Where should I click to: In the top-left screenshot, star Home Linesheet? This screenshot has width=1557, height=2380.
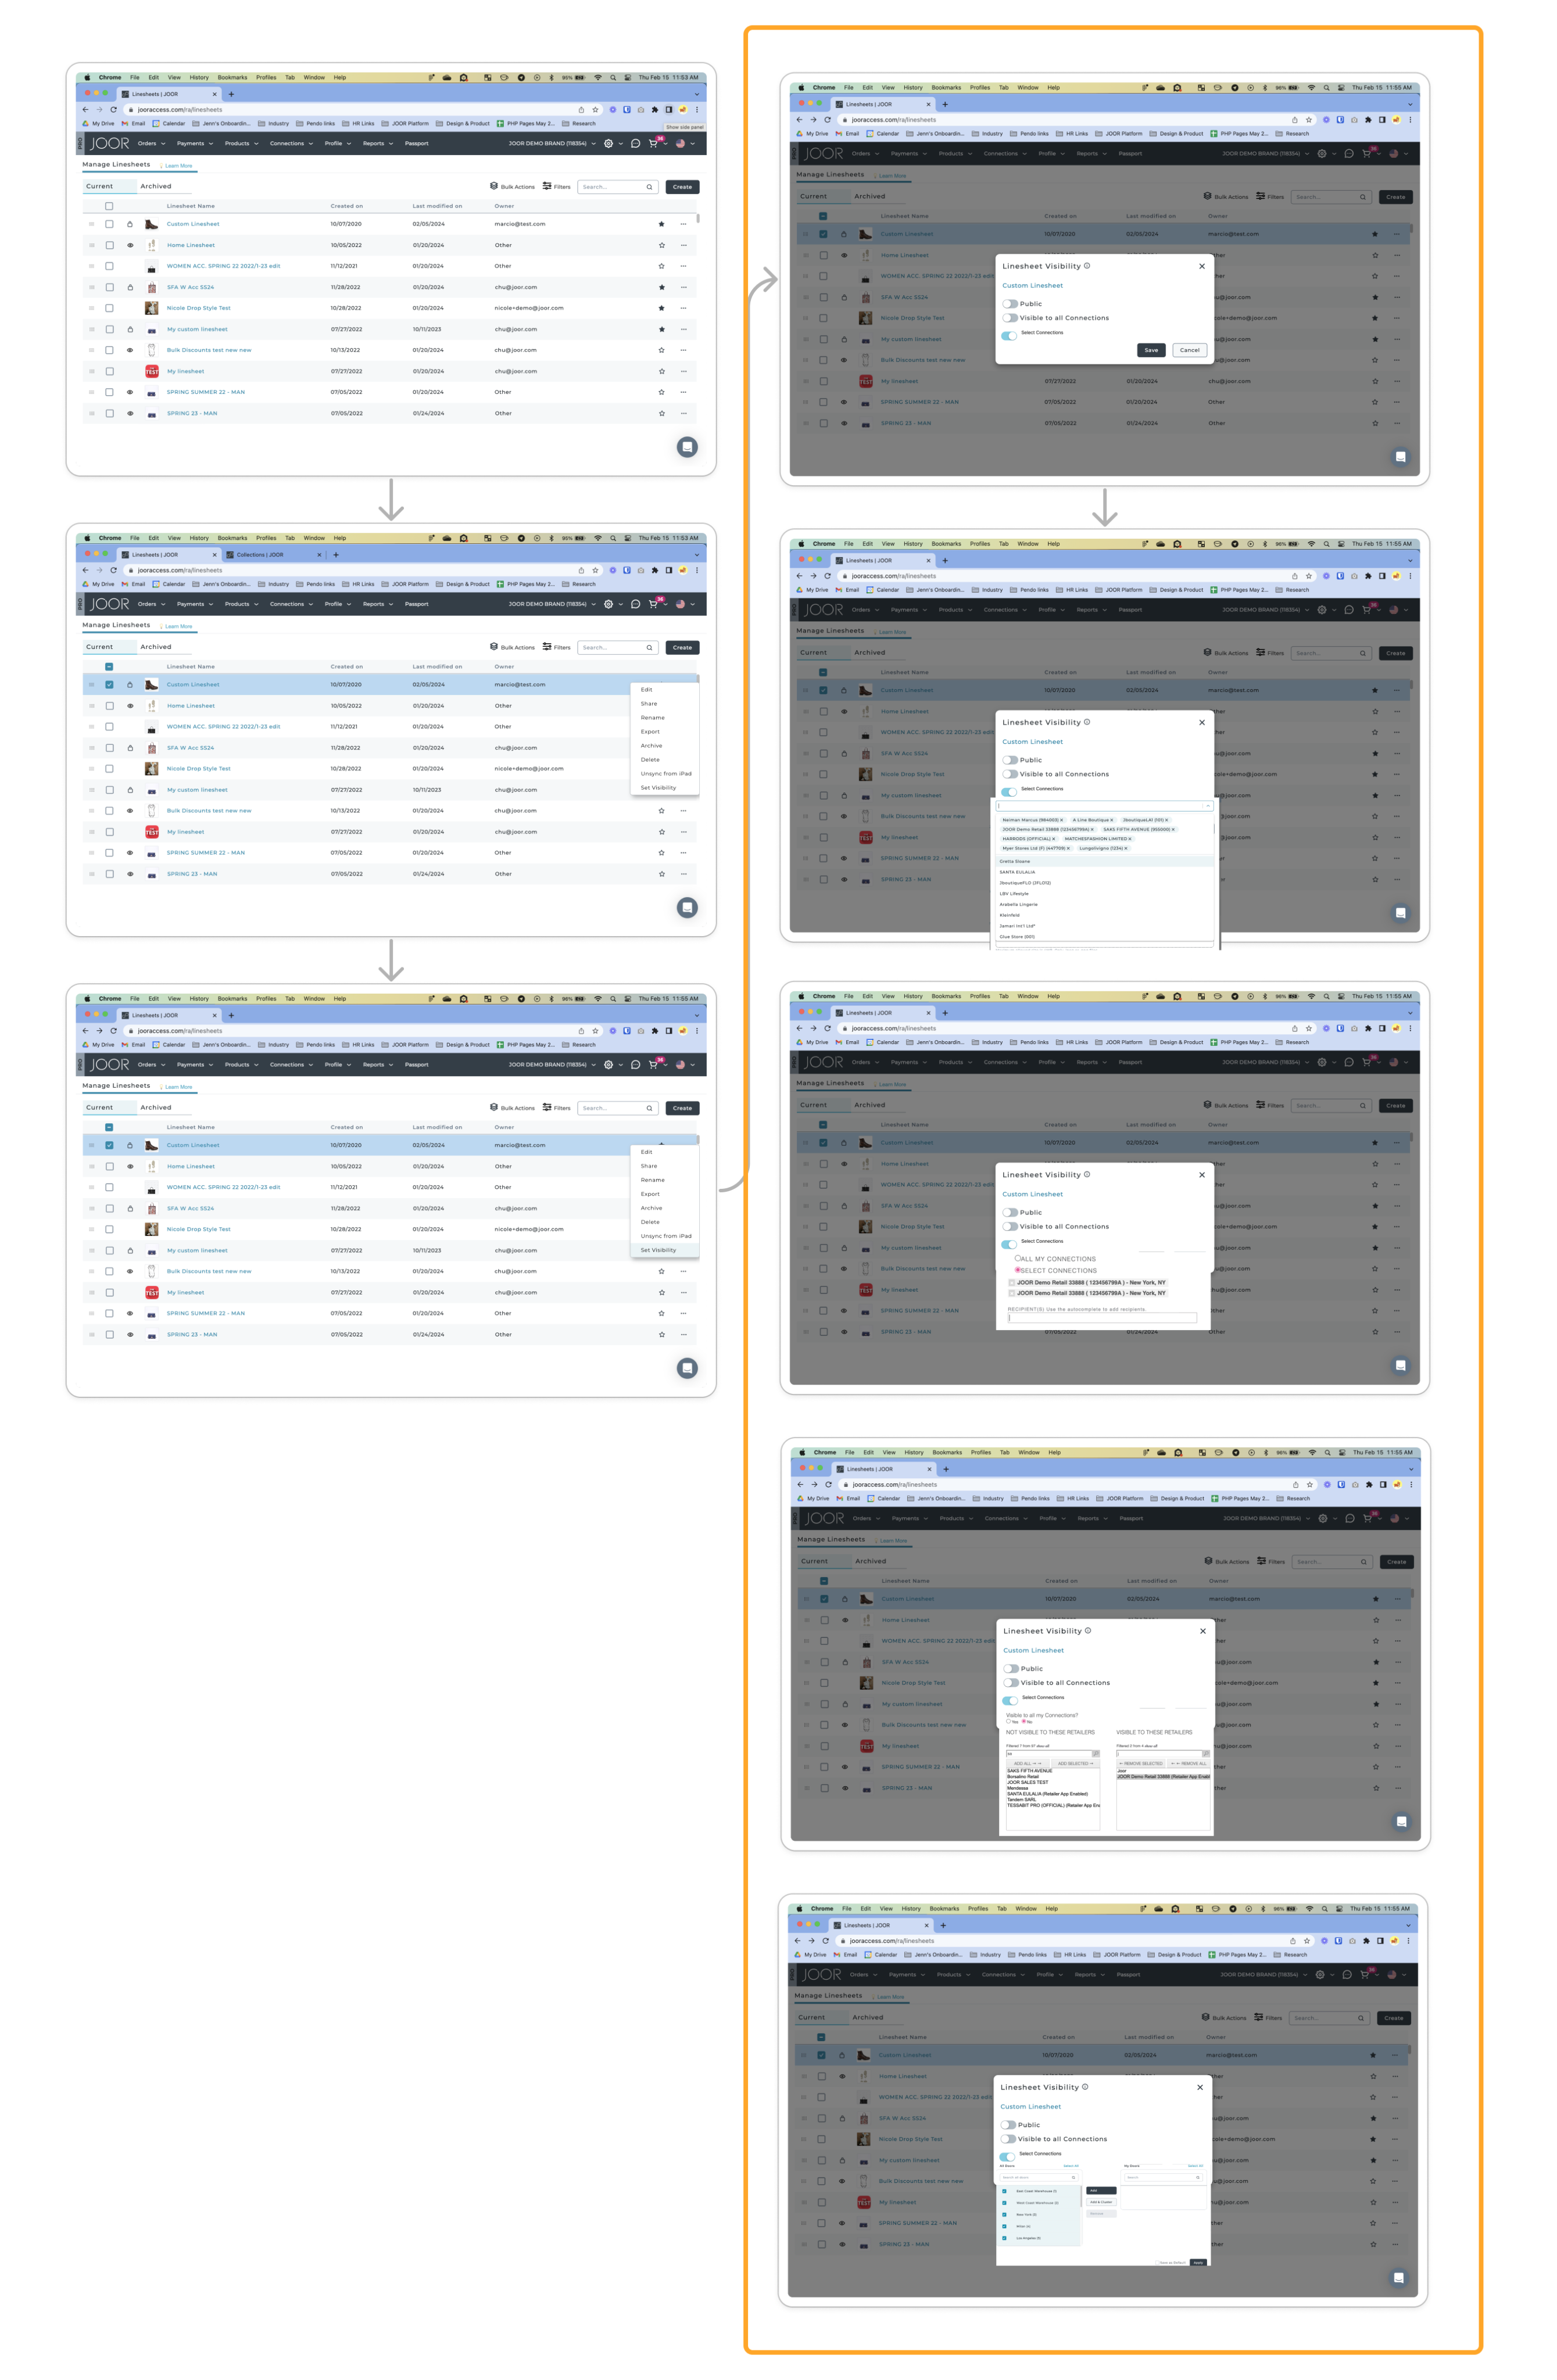point(661,245)
